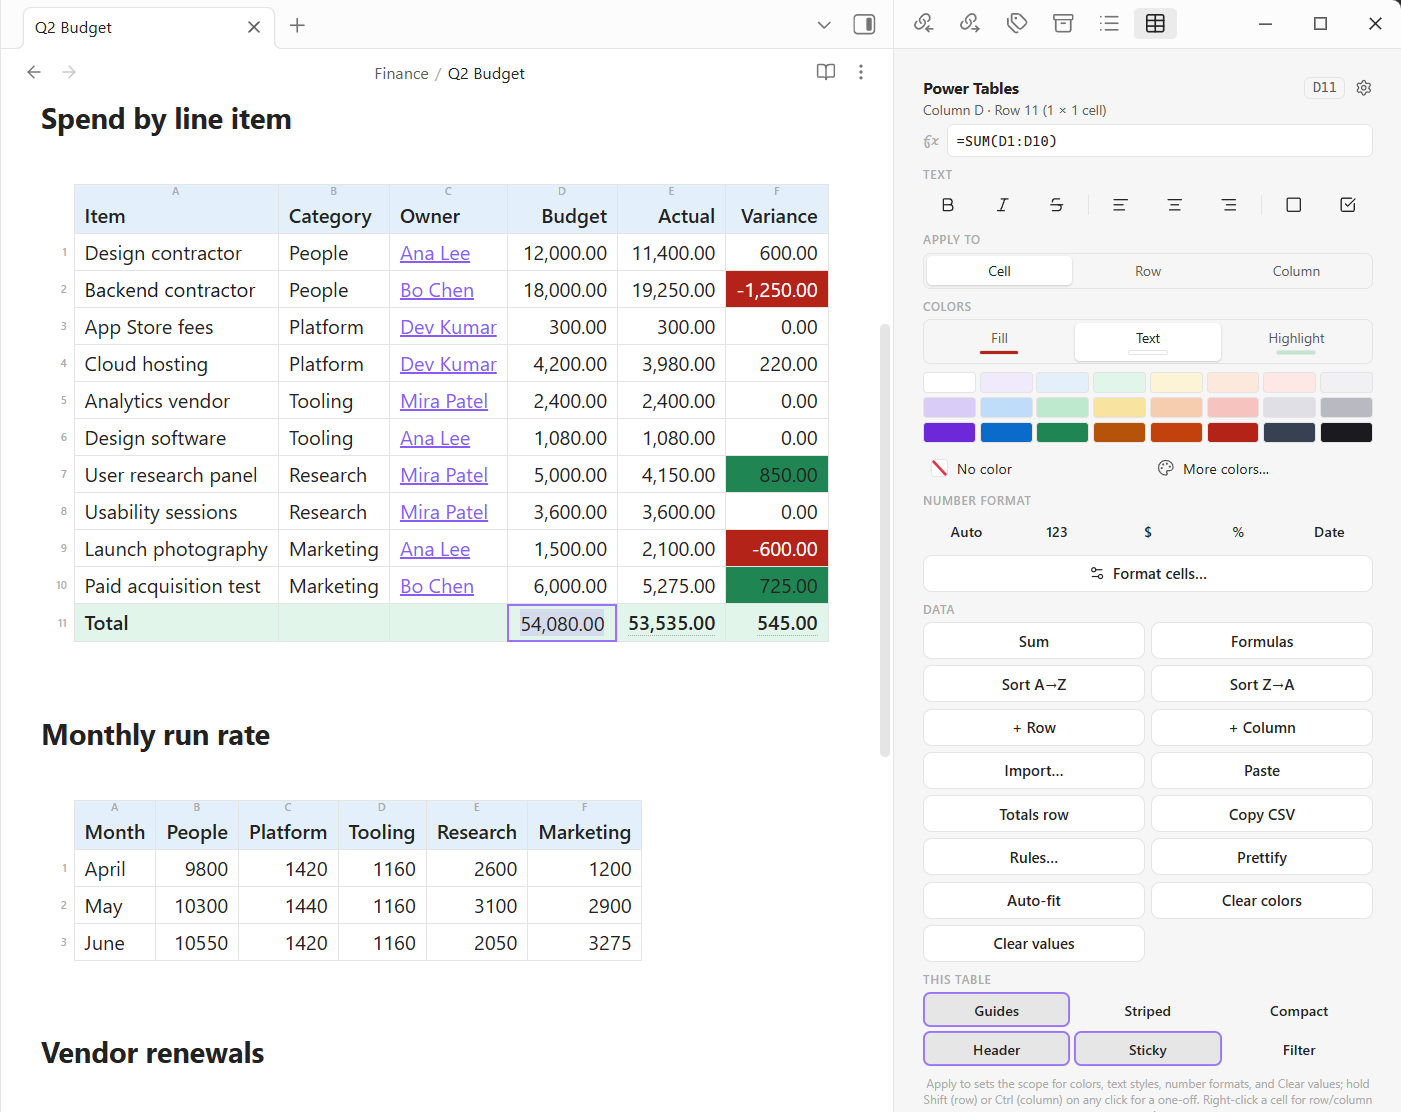Click the bold text formatting icon
The width and height of the screenshot is (1401, 1112).
click(x=948, y=205)
